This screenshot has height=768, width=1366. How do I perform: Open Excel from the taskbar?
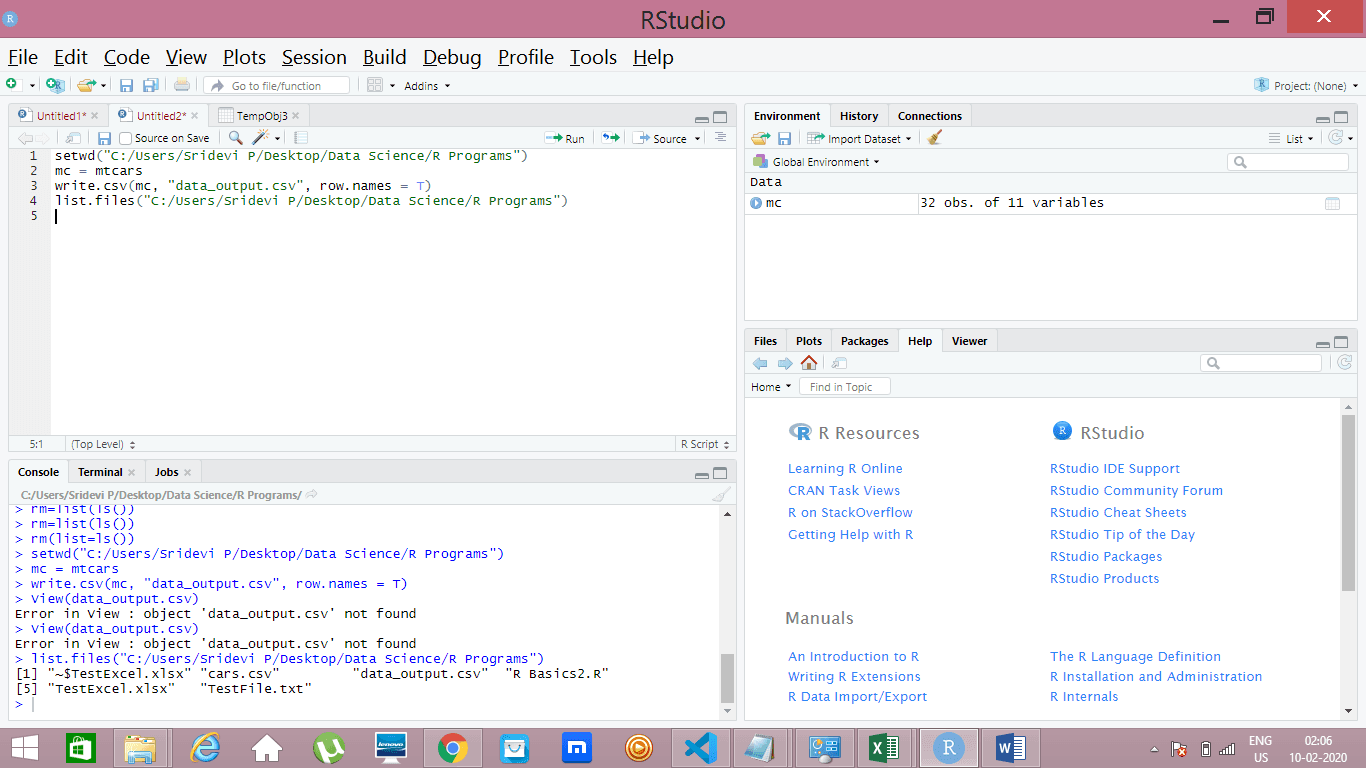coord(884,748)
